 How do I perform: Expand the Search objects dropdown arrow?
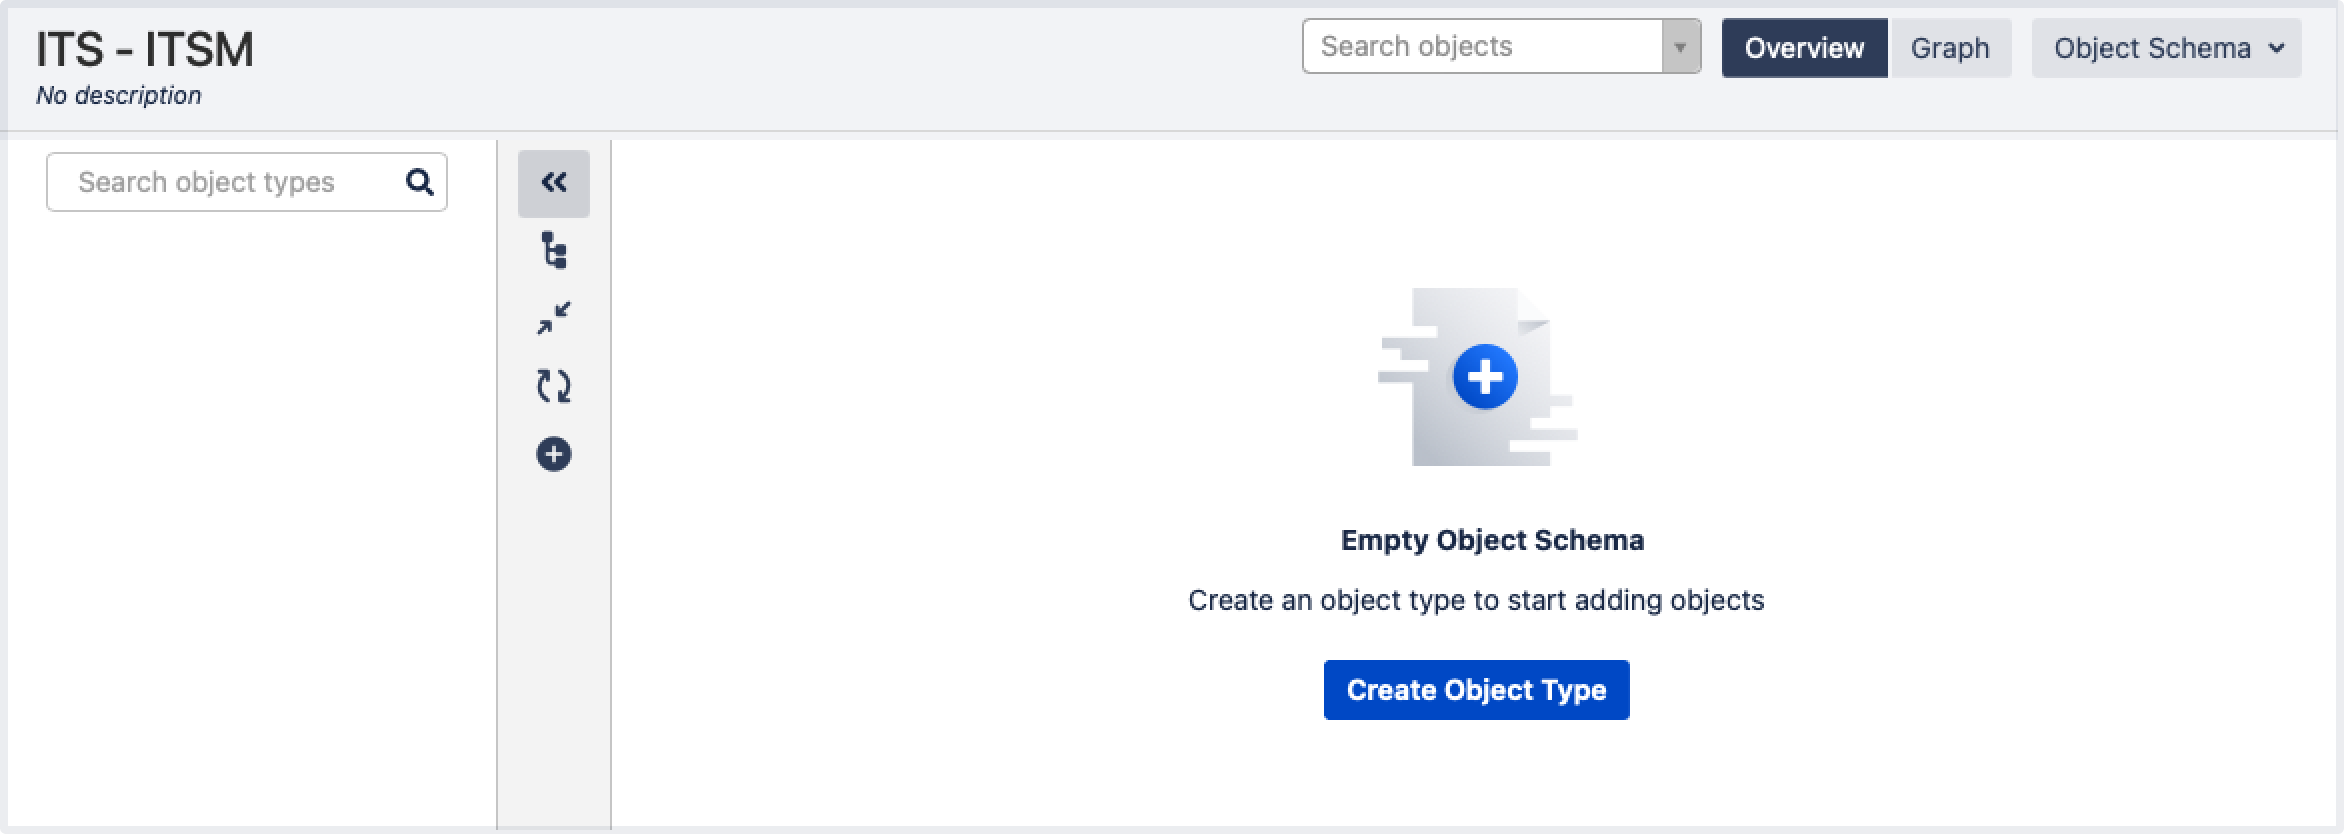pyautogui.click(x=1681, y=47)
